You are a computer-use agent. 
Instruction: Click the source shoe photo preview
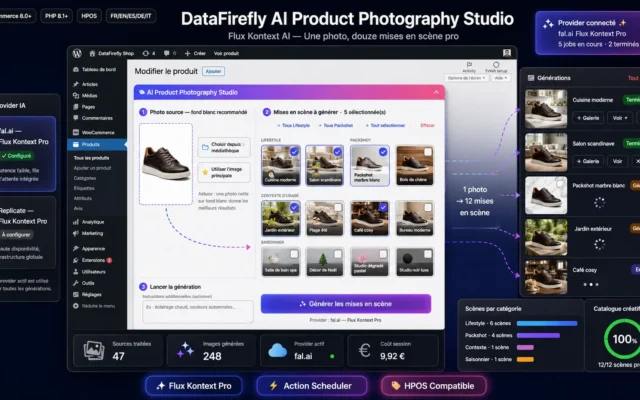coord(166,164)
